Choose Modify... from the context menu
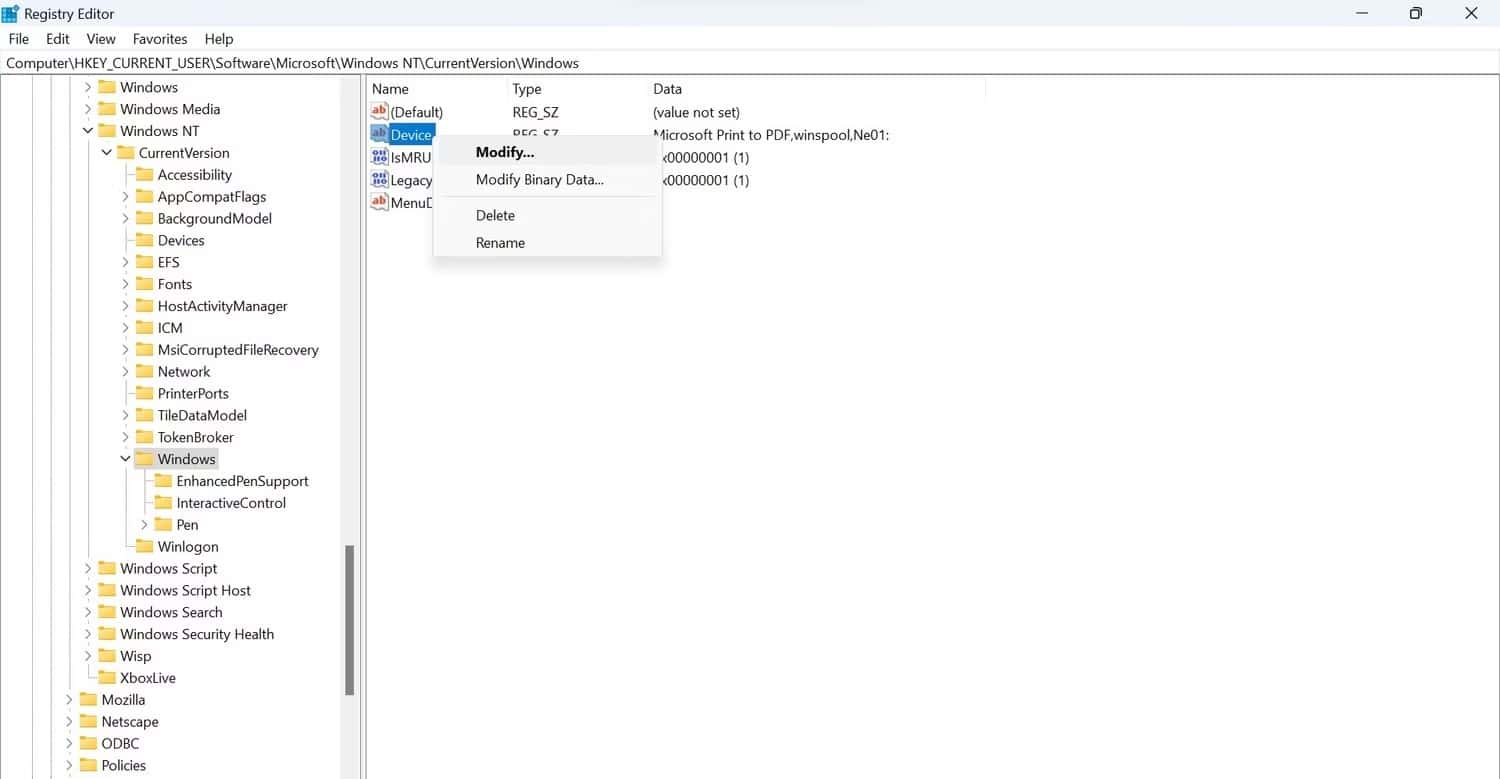 click(x=505, y=152)
